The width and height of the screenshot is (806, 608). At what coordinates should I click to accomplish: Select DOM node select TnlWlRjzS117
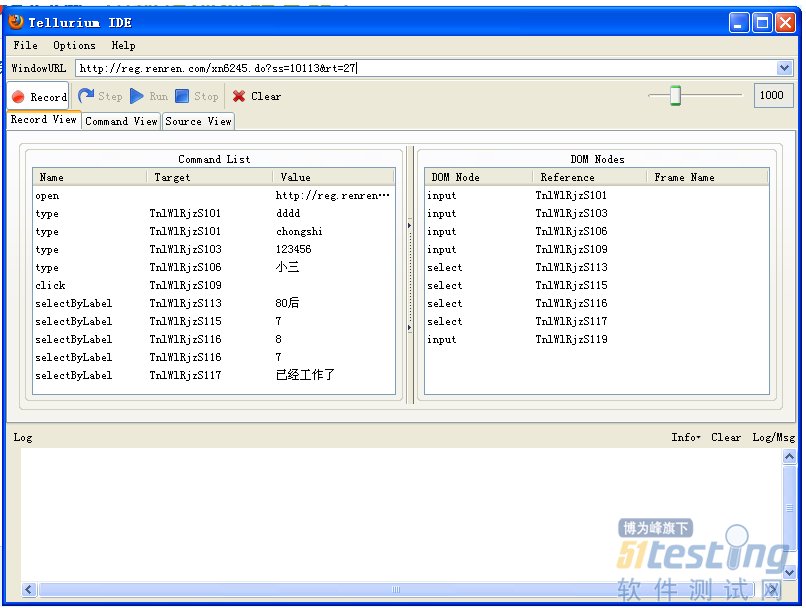pyautogui.click(x=596, y=321)
